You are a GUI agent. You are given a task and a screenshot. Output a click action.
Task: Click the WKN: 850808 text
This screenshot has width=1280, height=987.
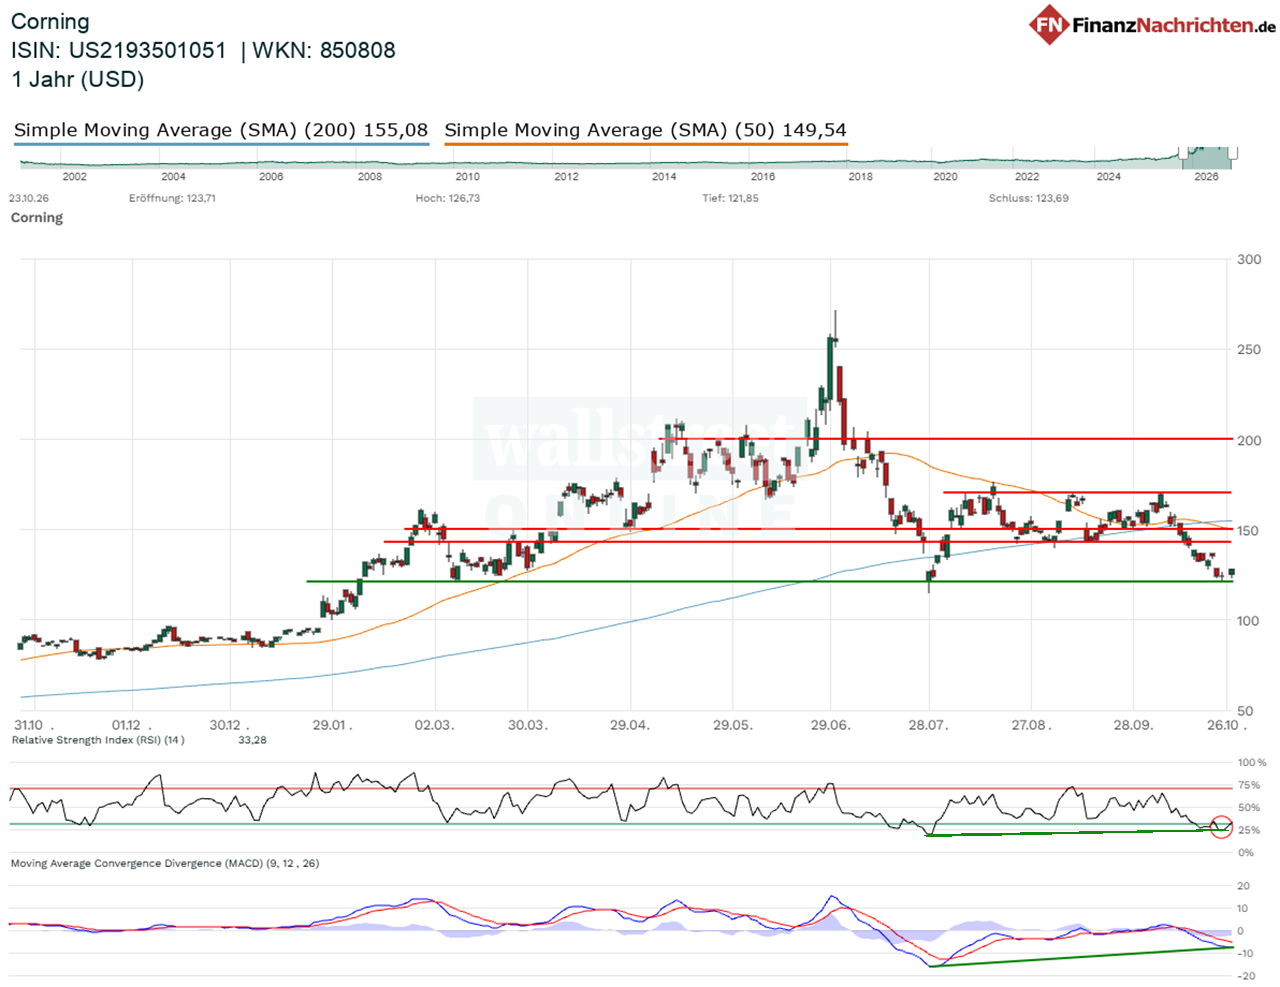(324, 50)
